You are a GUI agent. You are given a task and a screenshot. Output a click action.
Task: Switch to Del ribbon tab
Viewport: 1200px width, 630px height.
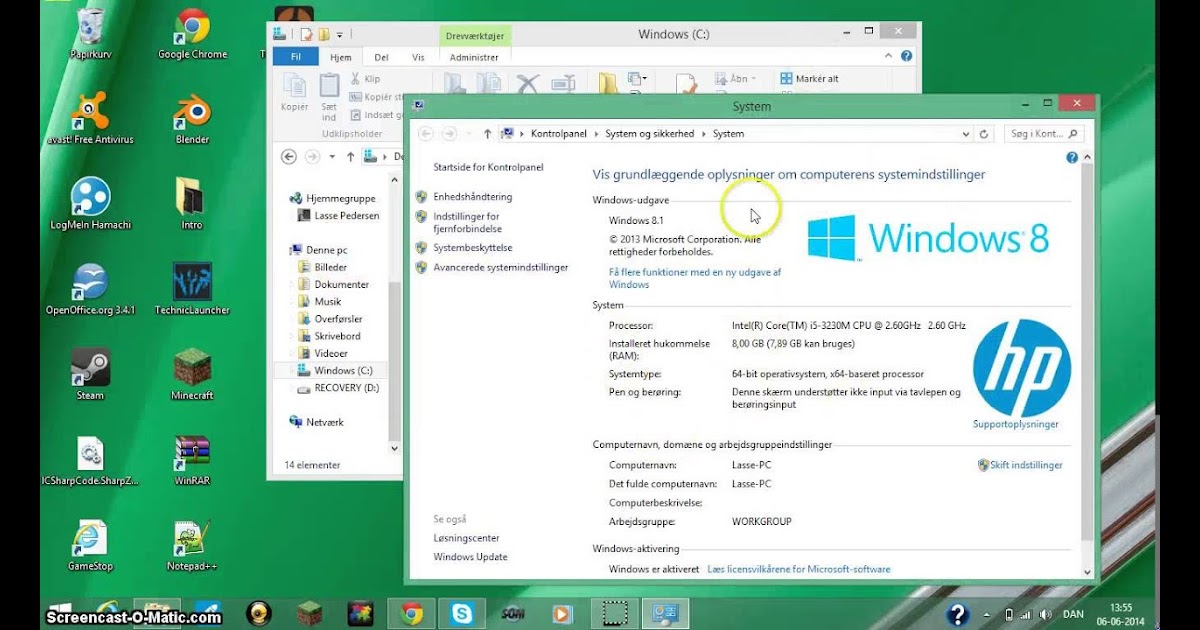coord(381,58)
